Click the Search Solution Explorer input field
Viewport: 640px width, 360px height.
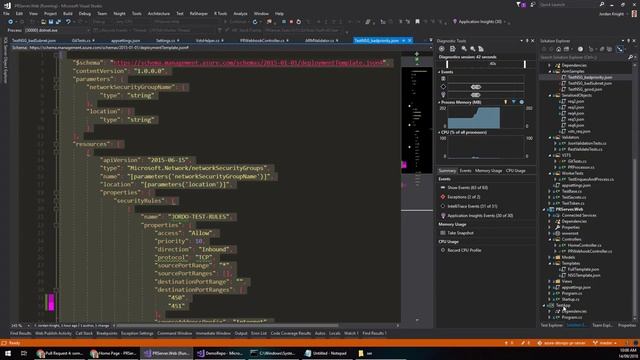(583, 58)
